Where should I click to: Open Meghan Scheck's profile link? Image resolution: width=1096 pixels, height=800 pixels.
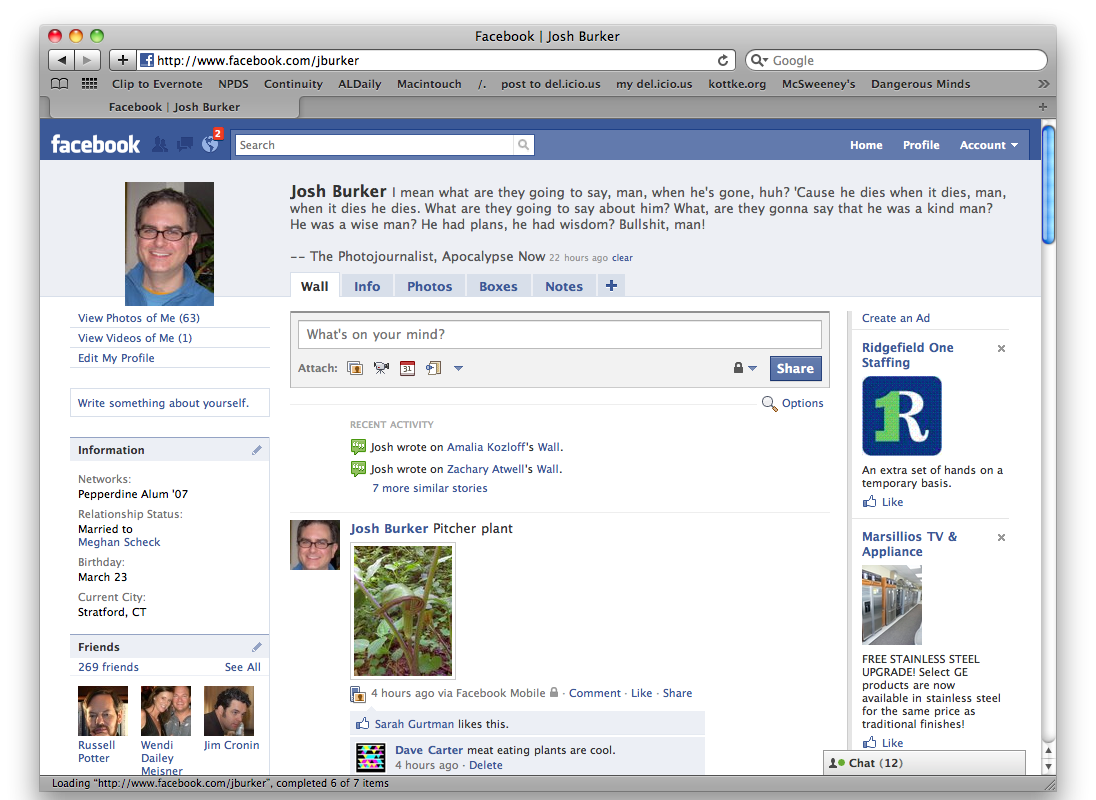119,542
